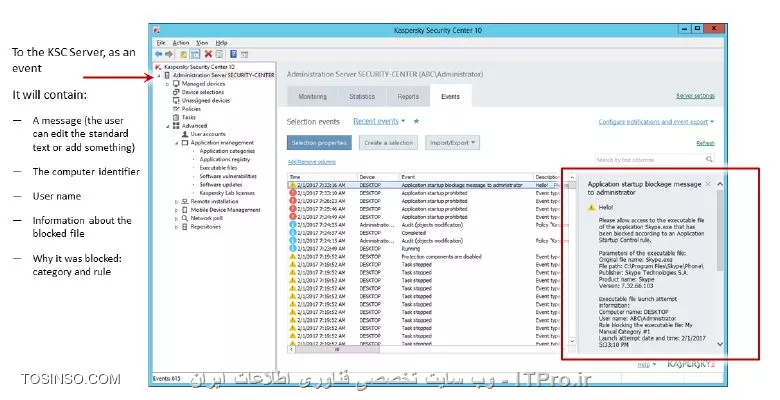Open the Help menu in menu bar
The width and height of the screenshot is (780, 400).
[x=221, y=43]
